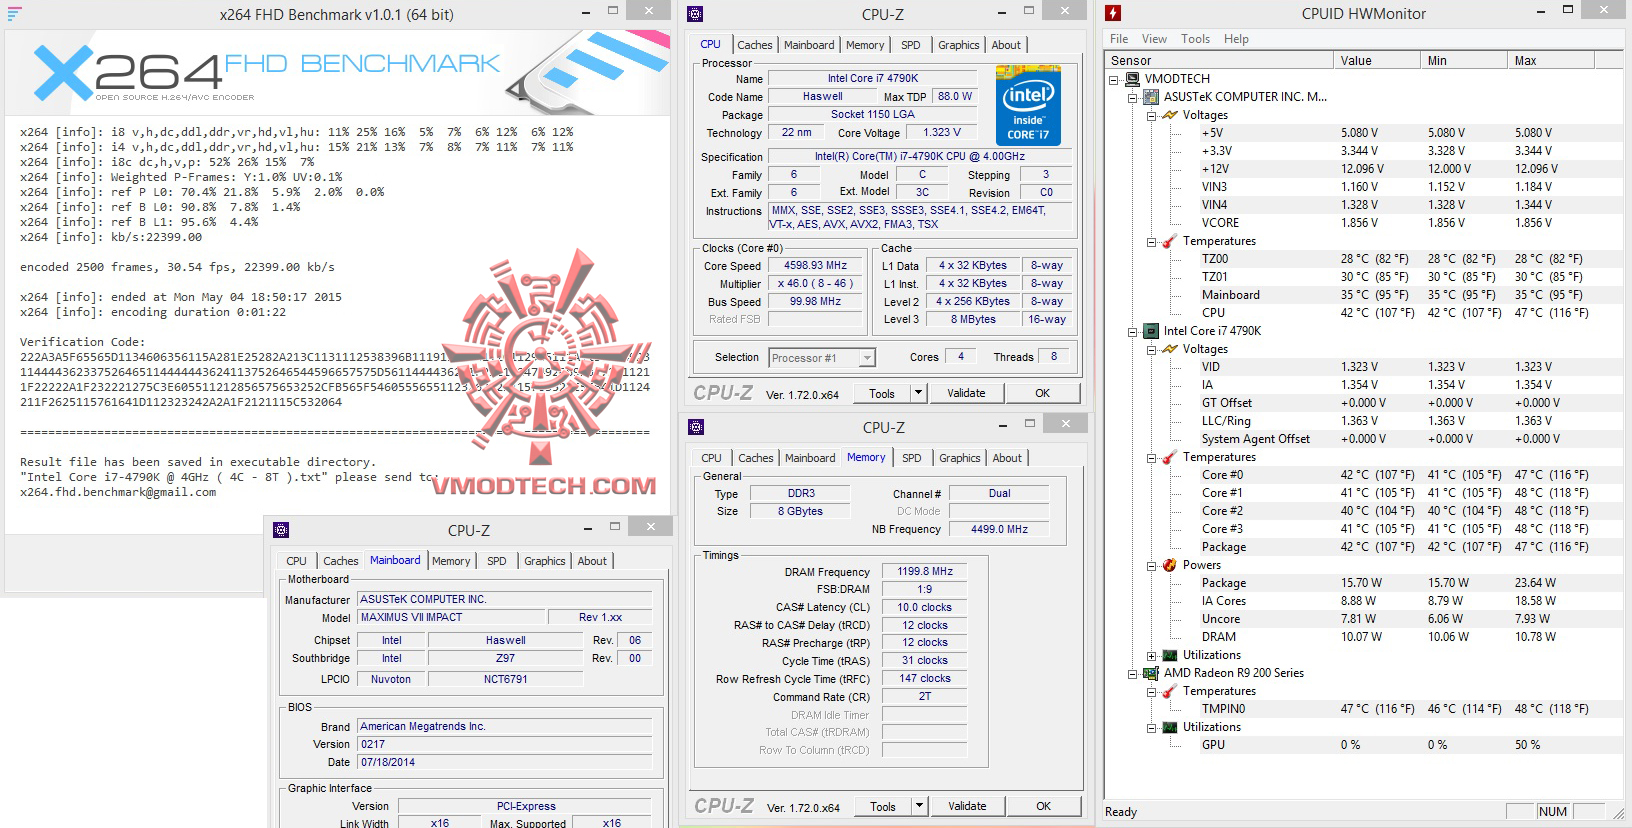Click the Utilizations icon under AMD Radeon

click(1171, 727)
